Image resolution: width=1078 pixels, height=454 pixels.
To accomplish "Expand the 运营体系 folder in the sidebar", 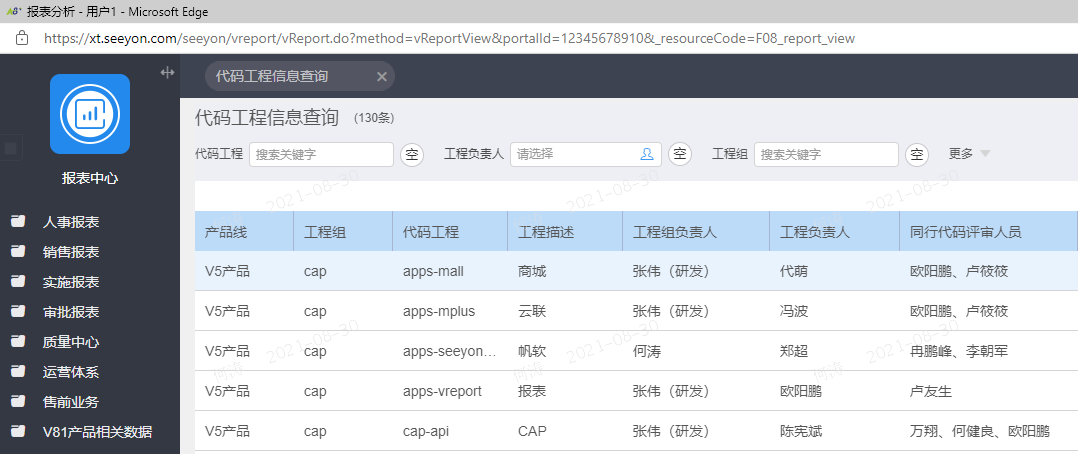I will pos(70,372).
